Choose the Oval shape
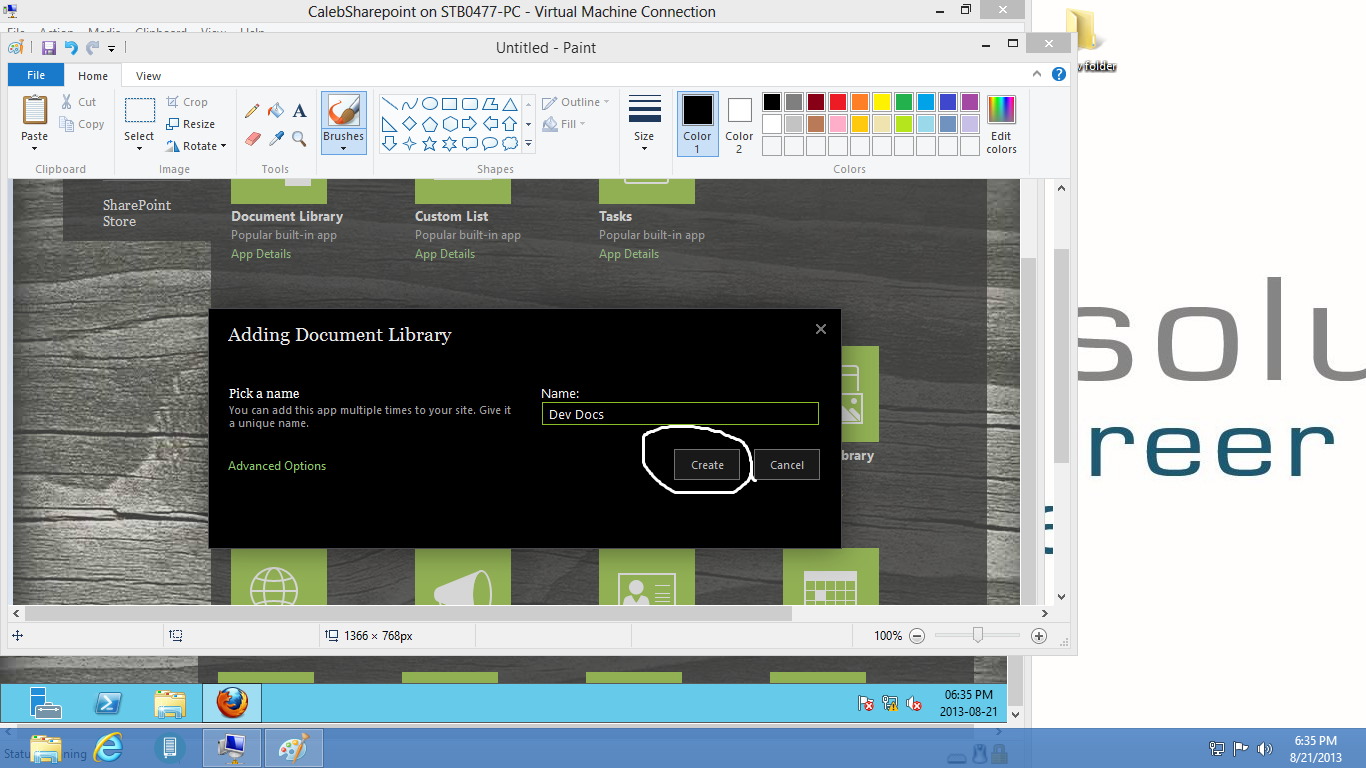1366x768 pixels. [x=429, y=104]
